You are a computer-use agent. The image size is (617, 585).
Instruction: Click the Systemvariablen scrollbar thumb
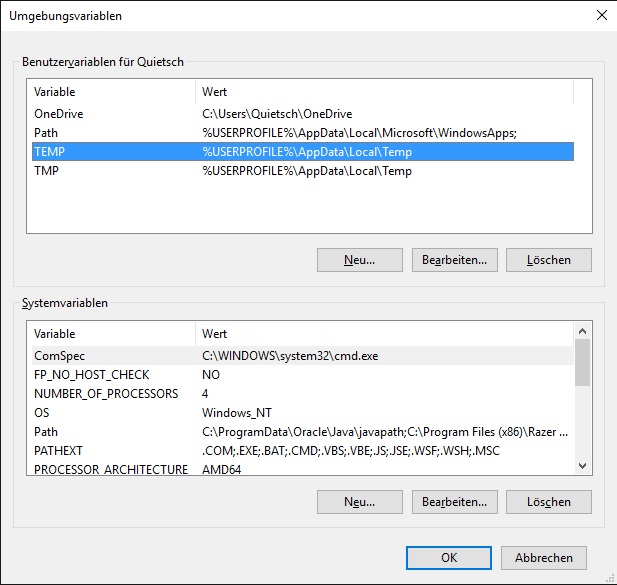click(x=582, y=362)
